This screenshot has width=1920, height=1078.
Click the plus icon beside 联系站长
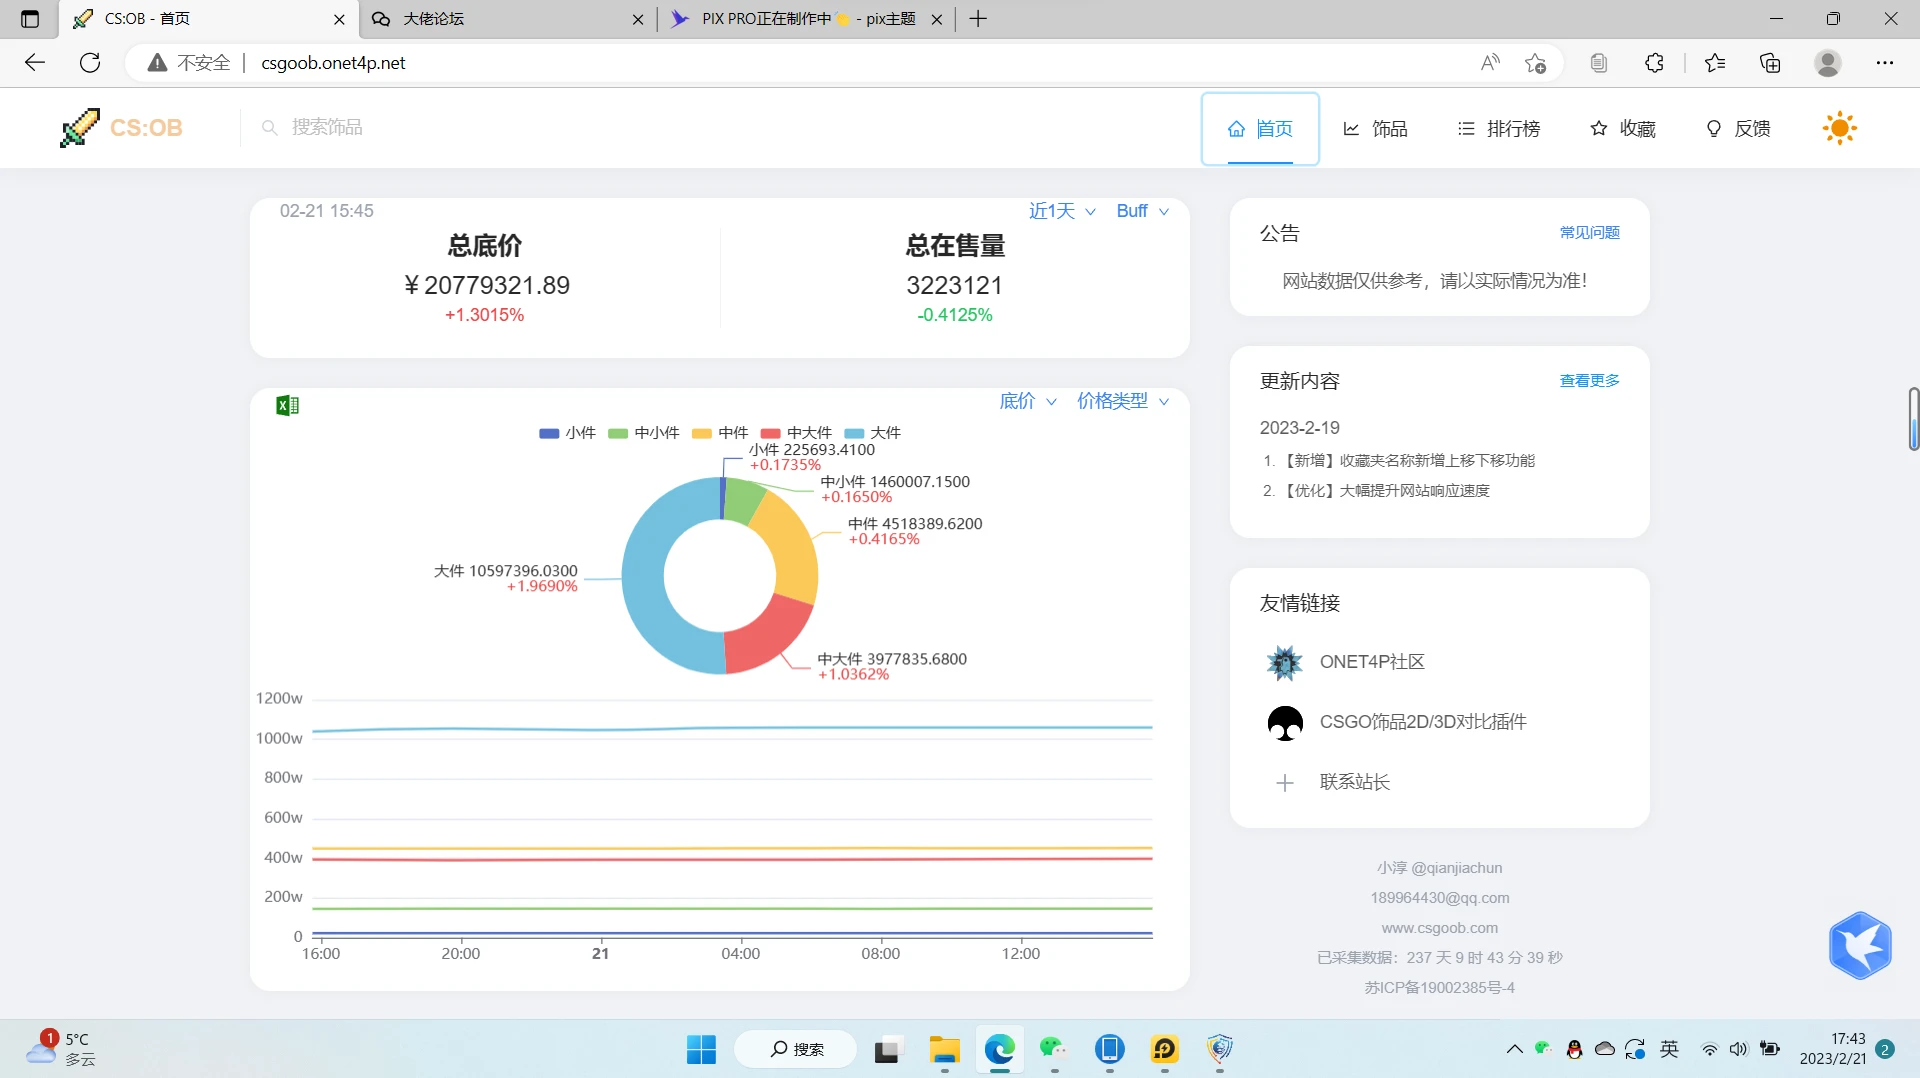point(1285,783)
